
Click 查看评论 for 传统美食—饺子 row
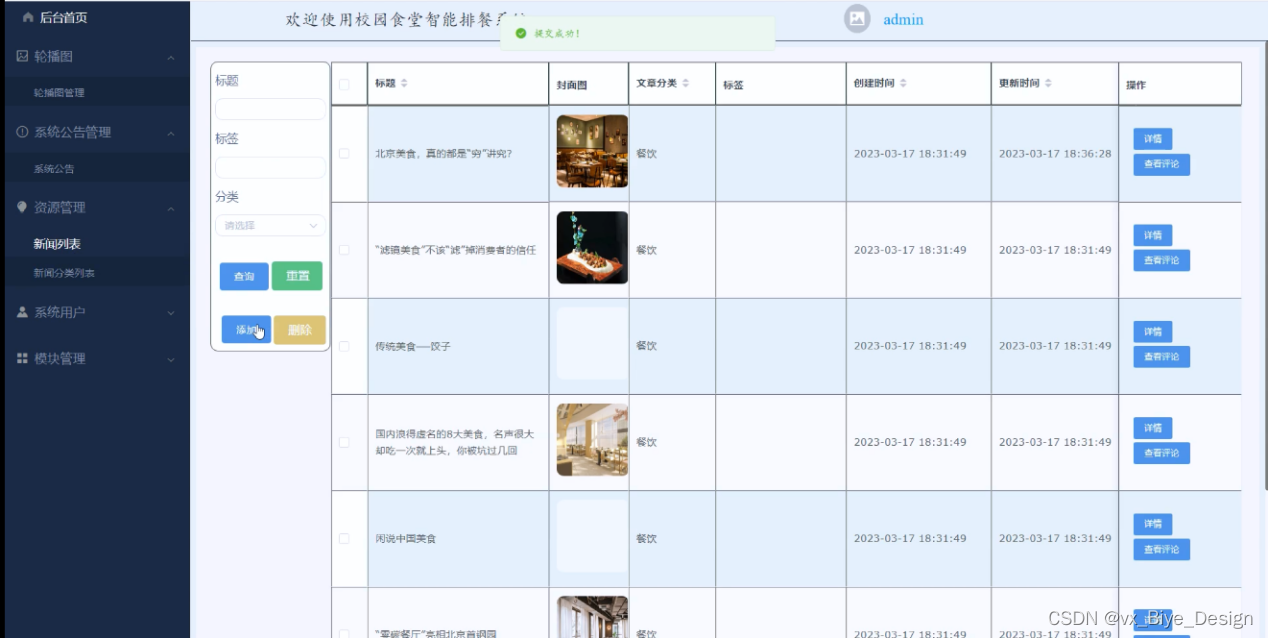pos(1161,356)
